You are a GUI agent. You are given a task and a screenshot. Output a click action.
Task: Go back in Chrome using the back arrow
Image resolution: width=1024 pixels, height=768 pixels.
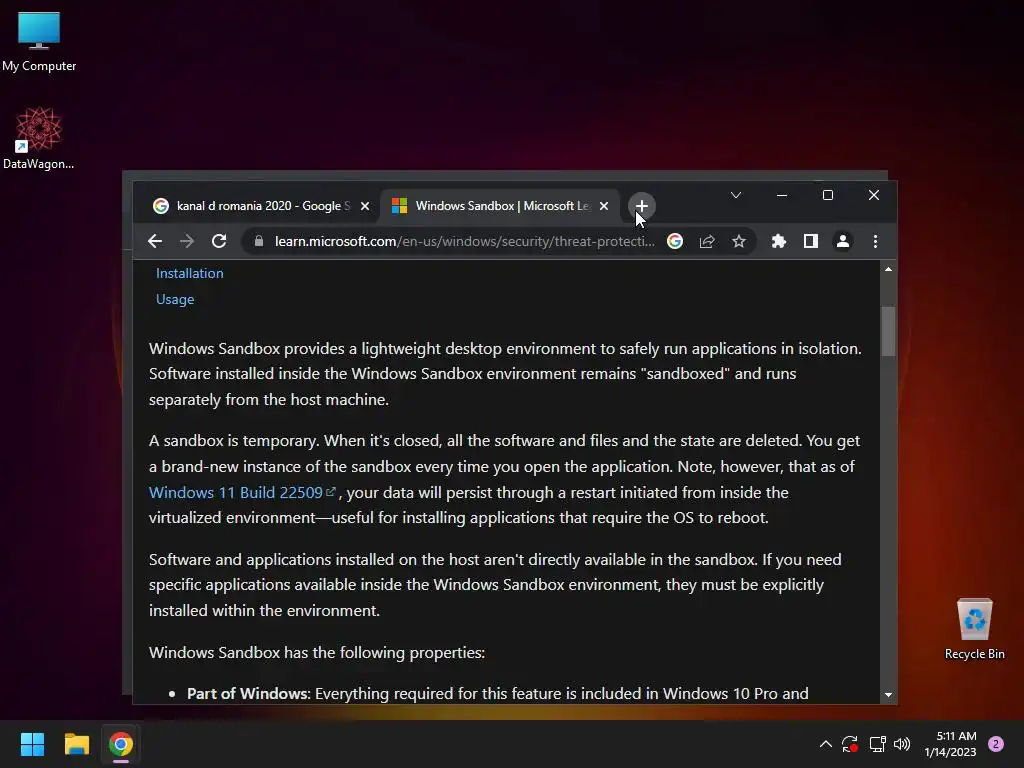[155, 242]
